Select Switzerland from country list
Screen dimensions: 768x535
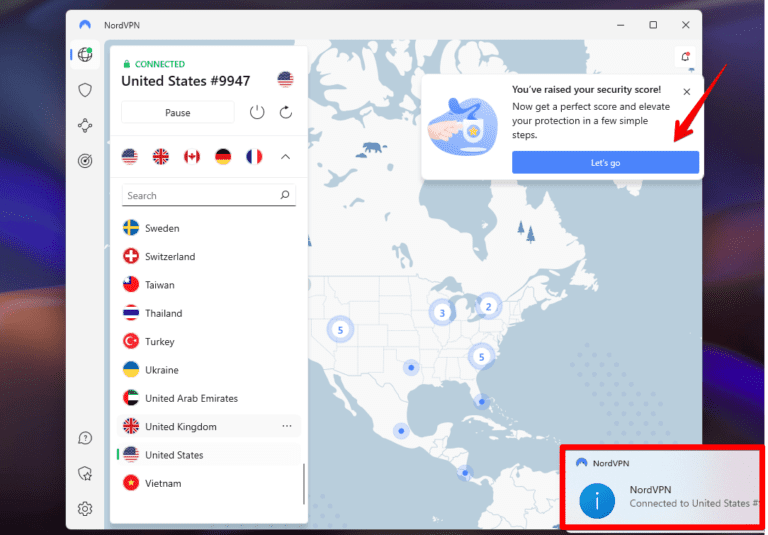[x=209, y=257]
